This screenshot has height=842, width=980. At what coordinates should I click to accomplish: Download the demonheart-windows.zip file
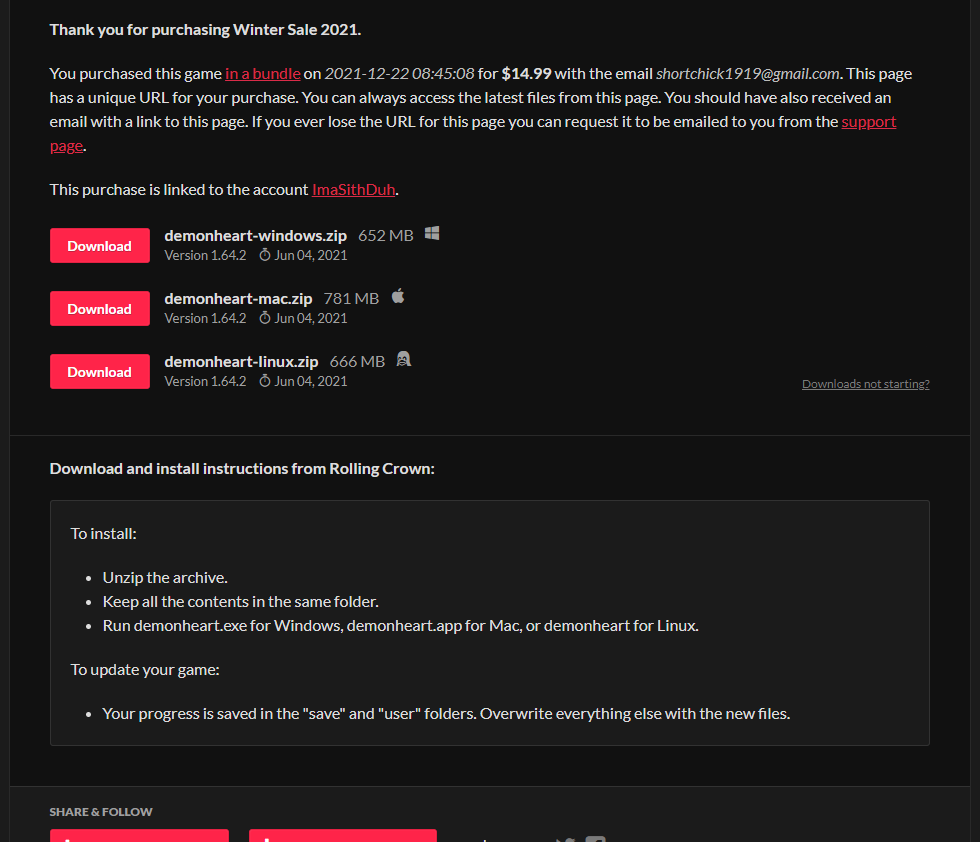(x=99, y=246)
